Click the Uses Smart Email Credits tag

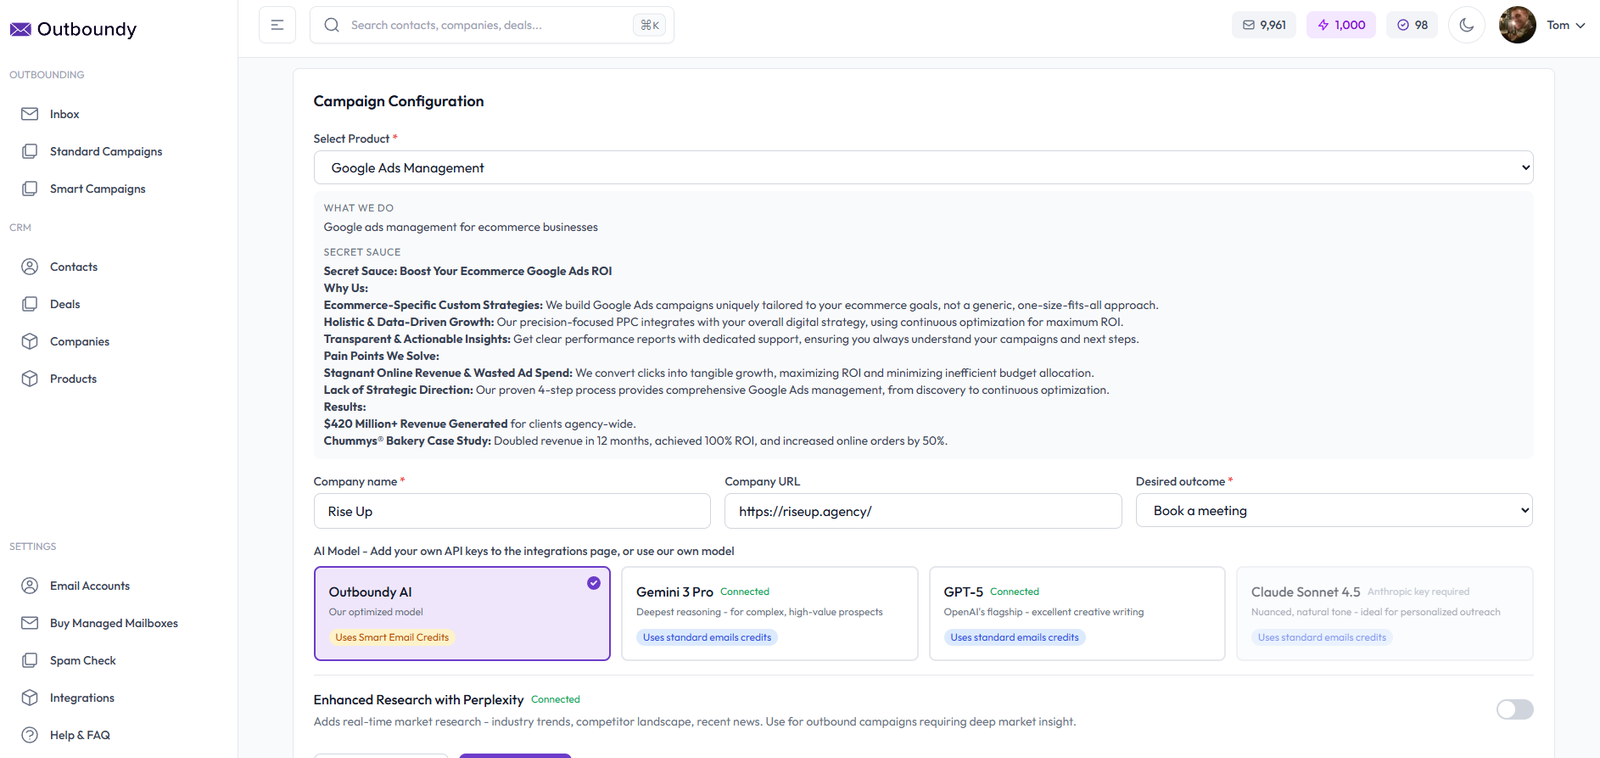392,637
